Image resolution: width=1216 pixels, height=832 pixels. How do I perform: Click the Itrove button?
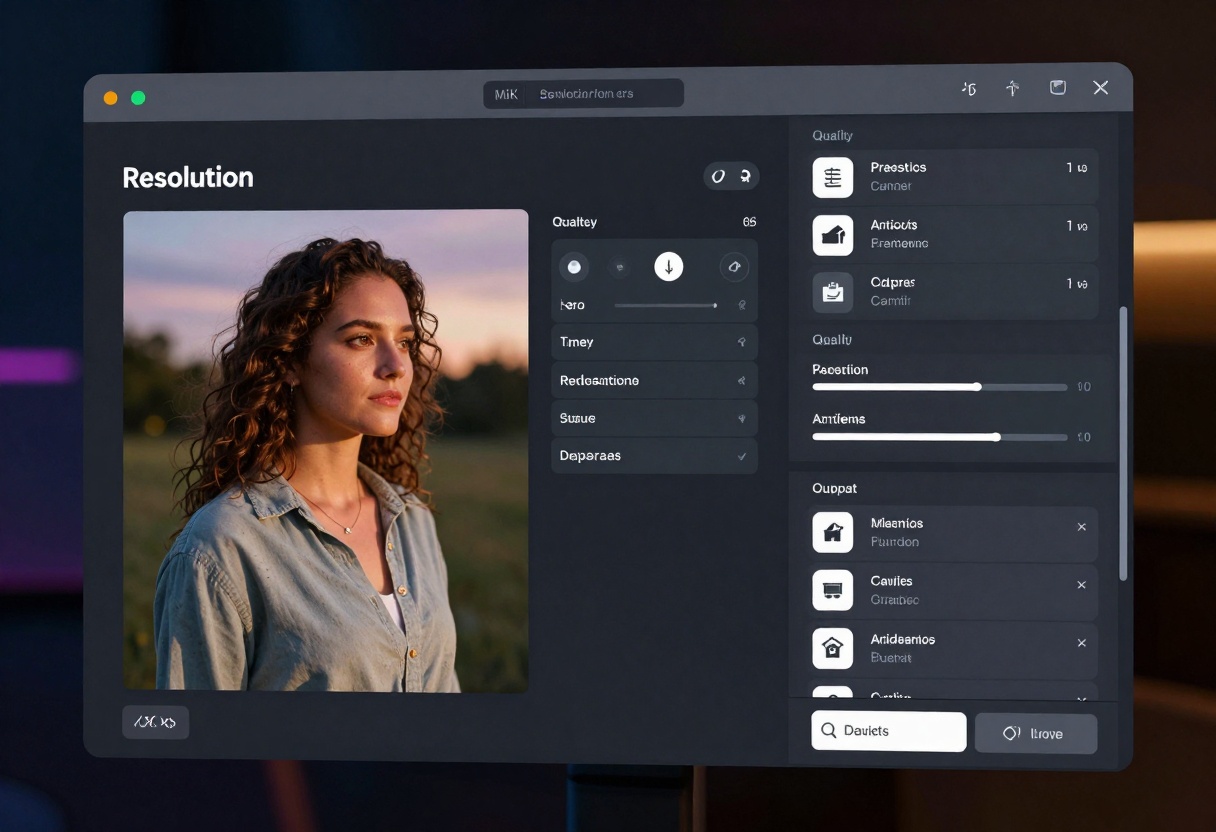click(x=1036, y=733)
